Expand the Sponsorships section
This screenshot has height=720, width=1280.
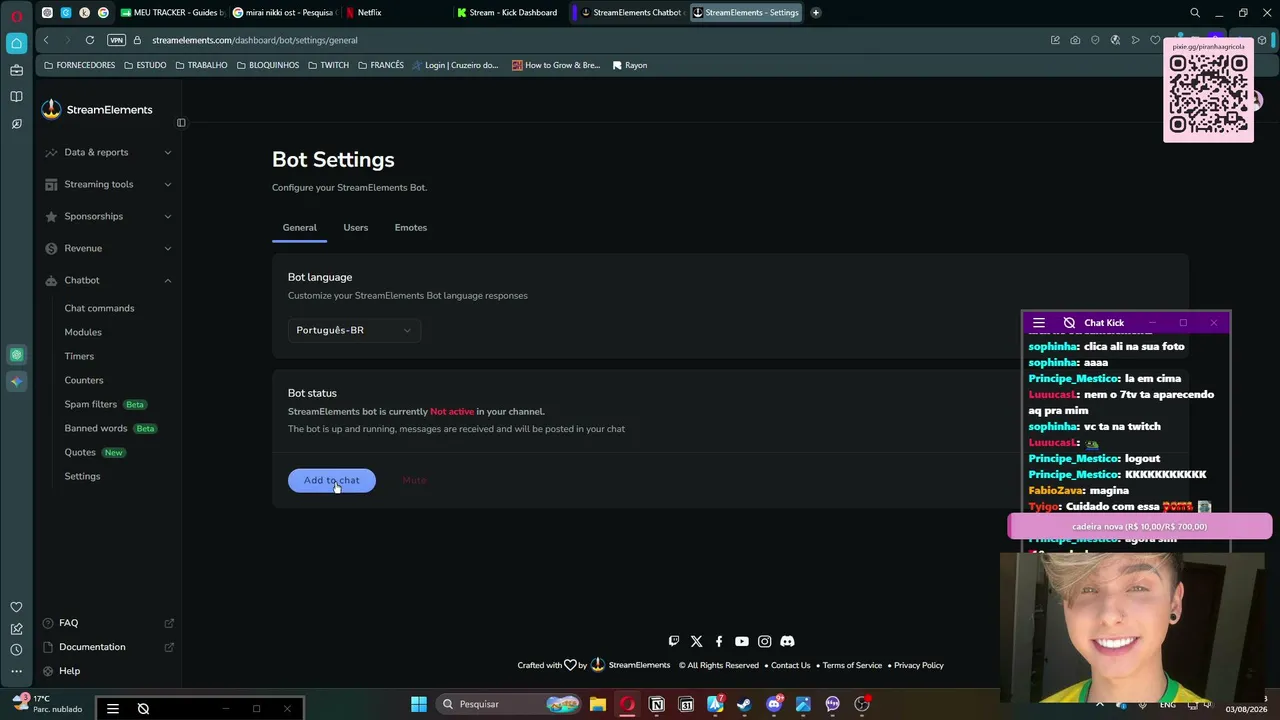[108, 216]
